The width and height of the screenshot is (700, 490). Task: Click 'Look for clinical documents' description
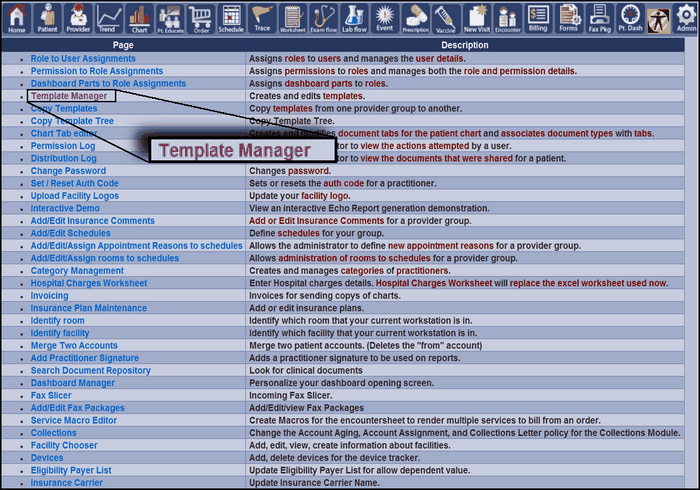306,371
